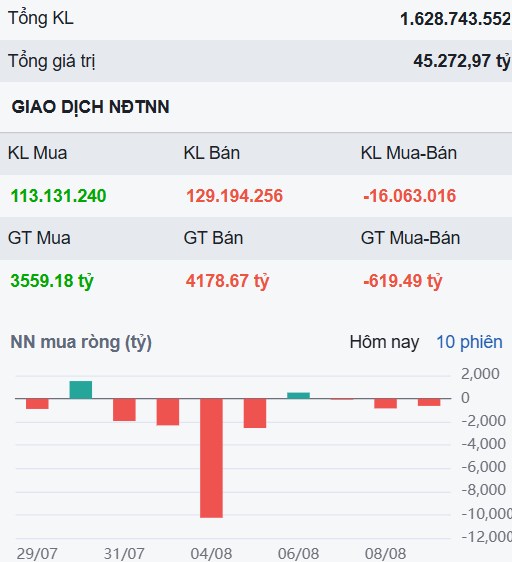This screenshot has width=512, height=562.
Task: Click the GIAO DỊCH NĐTNN heading
Action: coord(90,107)
